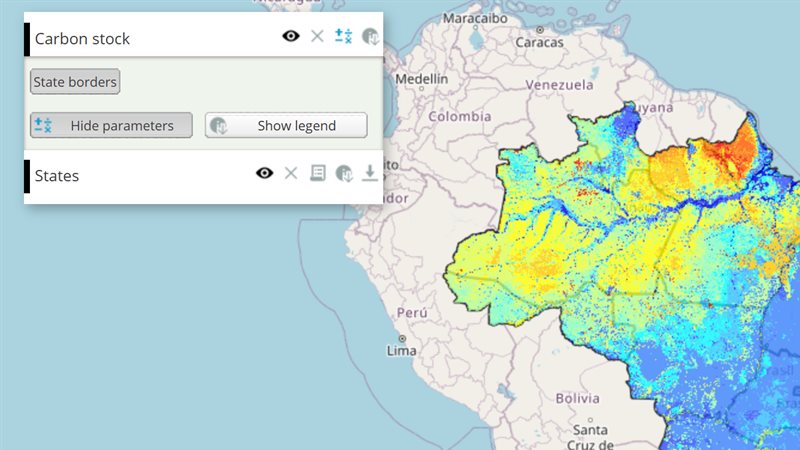Image resolution: width=800 pixels, height=450 pixels.
Task: Toggle visibility of the States layer
Action: click(264, 173)
